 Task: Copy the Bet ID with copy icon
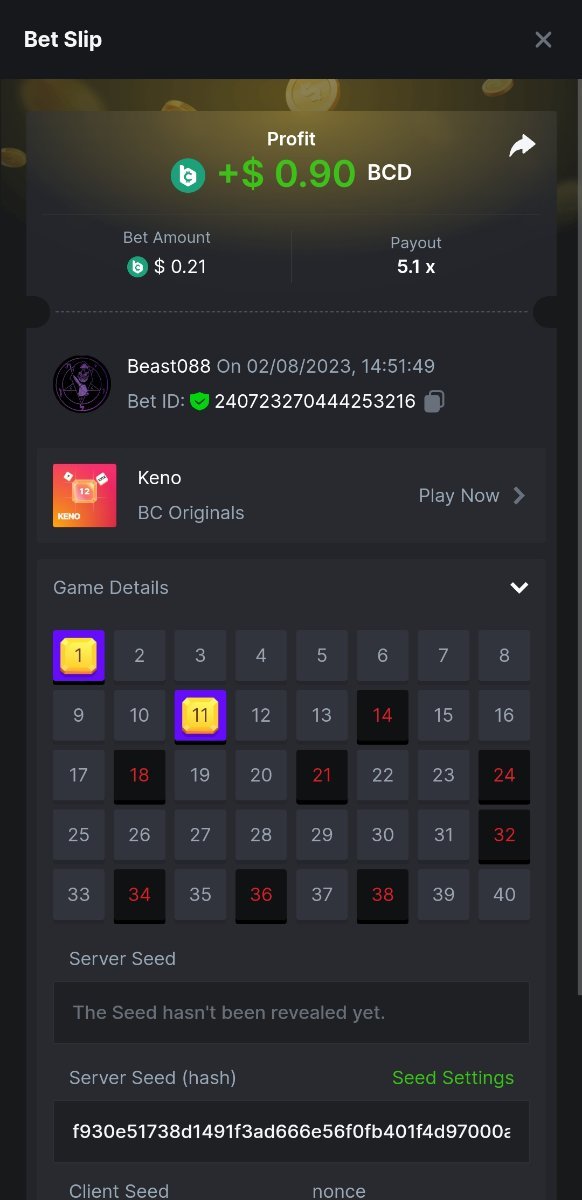(x=434, y=402)
